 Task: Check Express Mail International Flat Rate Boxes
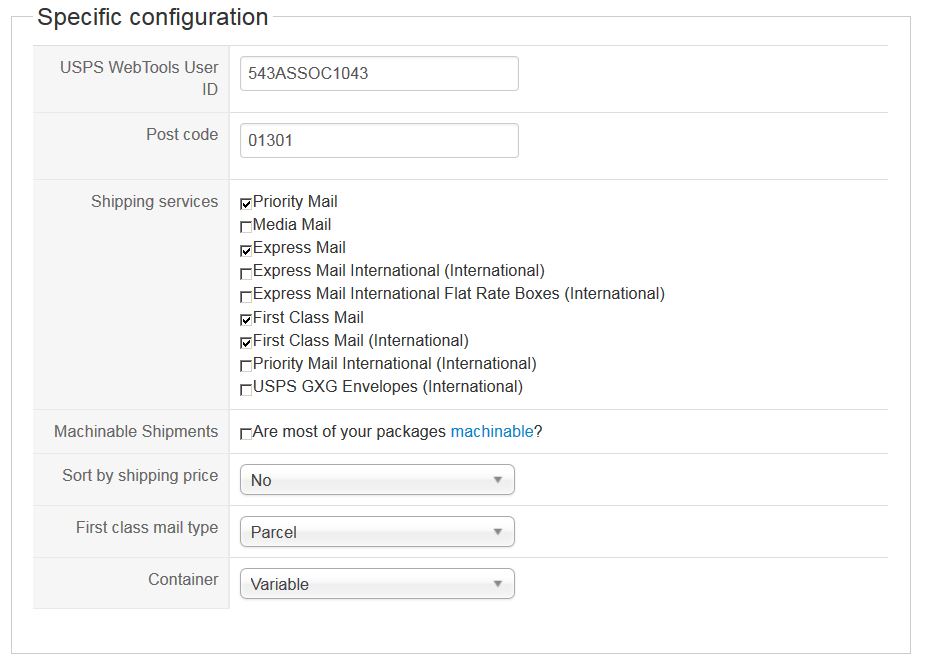(246, 296)
